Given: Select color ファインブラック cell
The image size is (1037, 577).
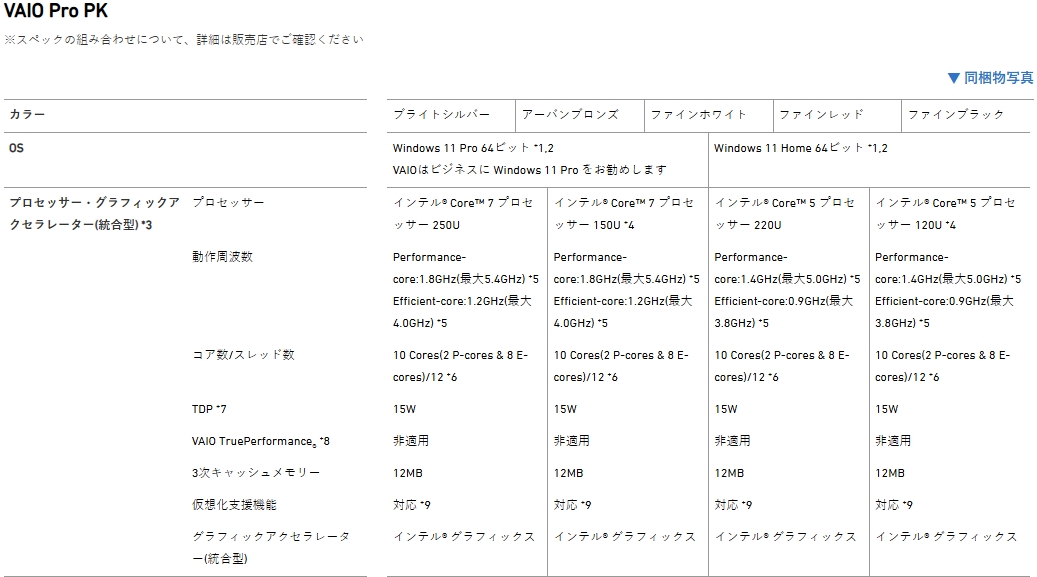Looking at the screenshot, I should [x=966, y=114].
